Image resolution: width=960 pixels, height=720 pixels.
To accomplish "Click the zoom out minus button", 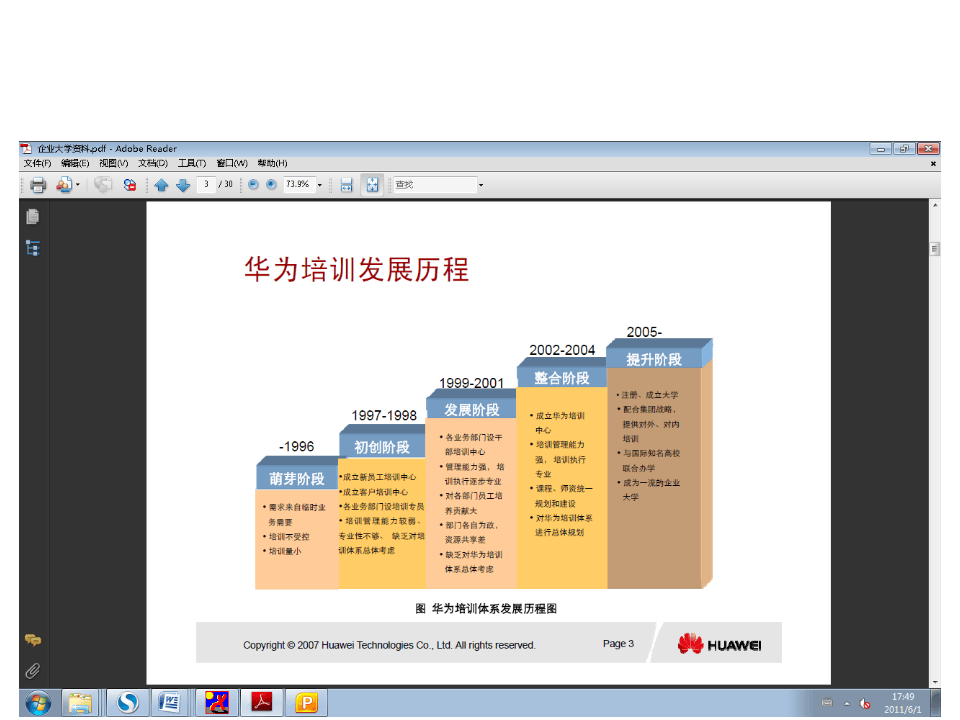I will click(x=253, y=184).
